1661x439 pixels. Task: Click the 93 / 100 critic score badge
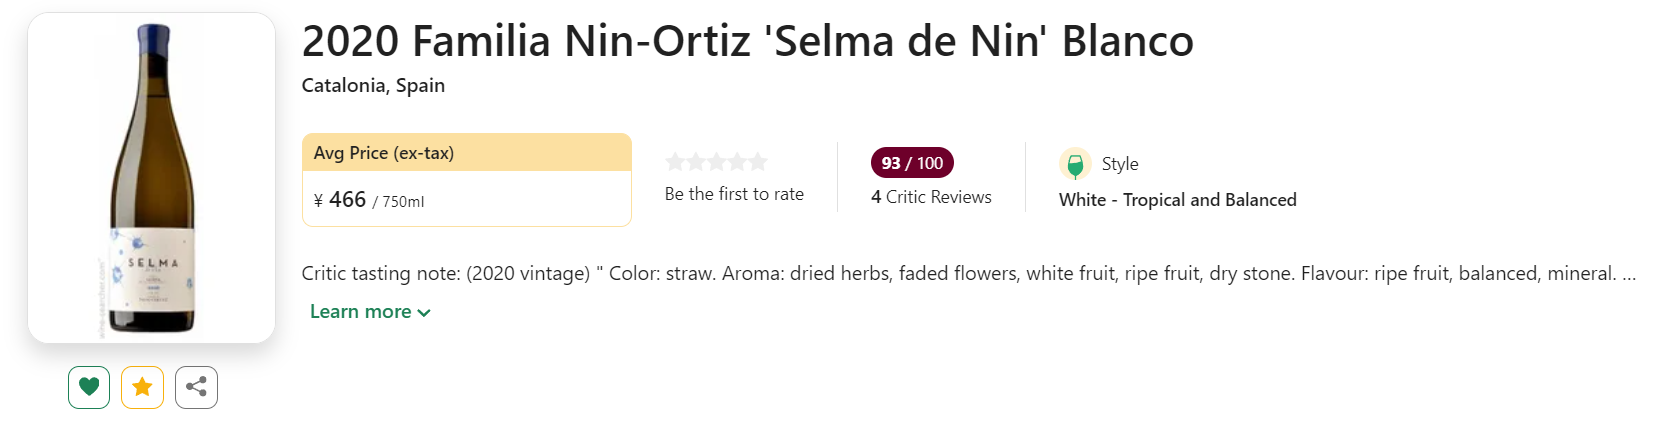[912, 163]
